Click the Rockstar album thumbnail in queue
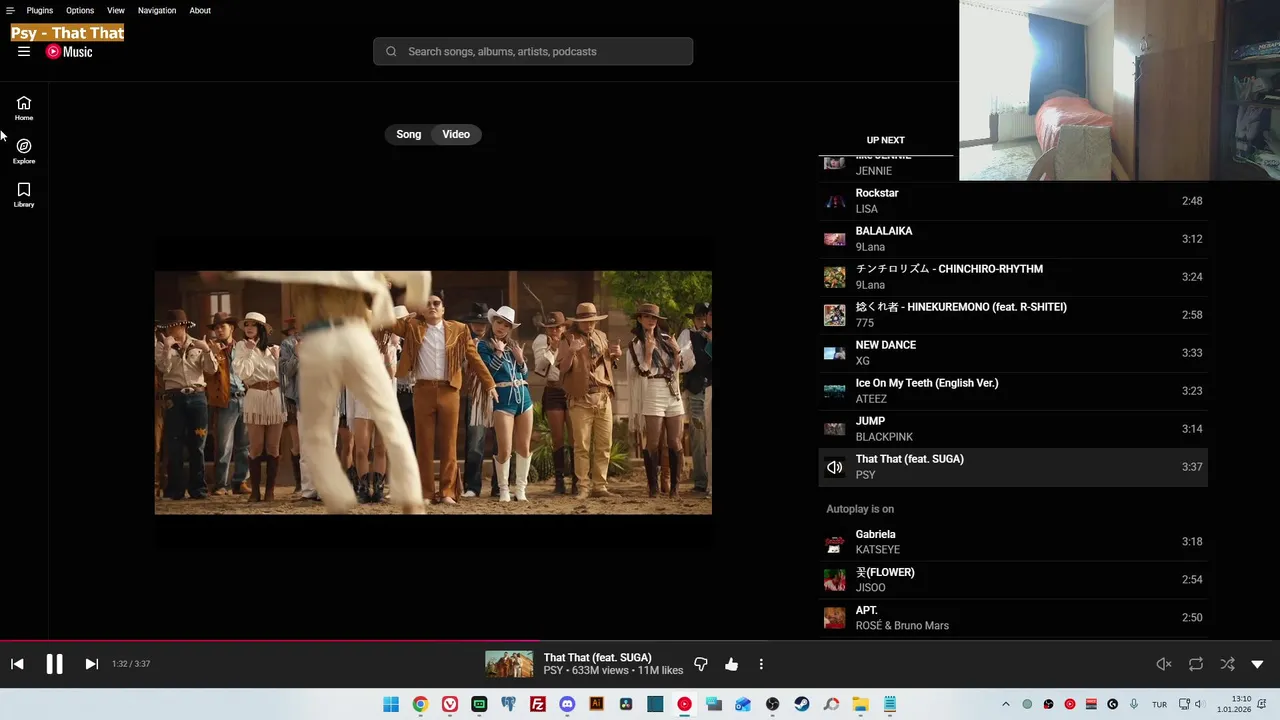 [834, 201]
